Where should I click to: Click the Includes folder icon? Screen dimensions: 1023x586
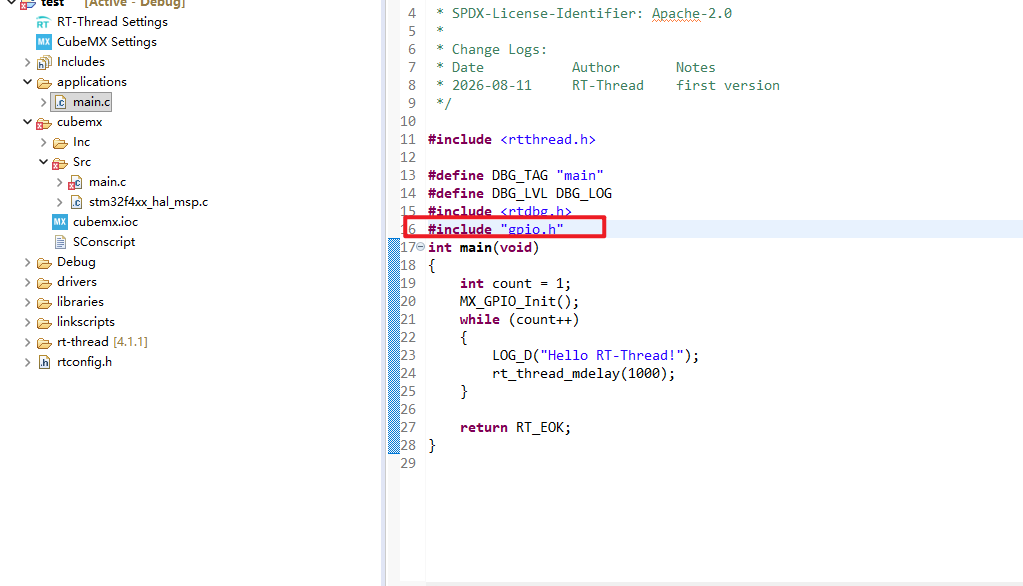44,63
